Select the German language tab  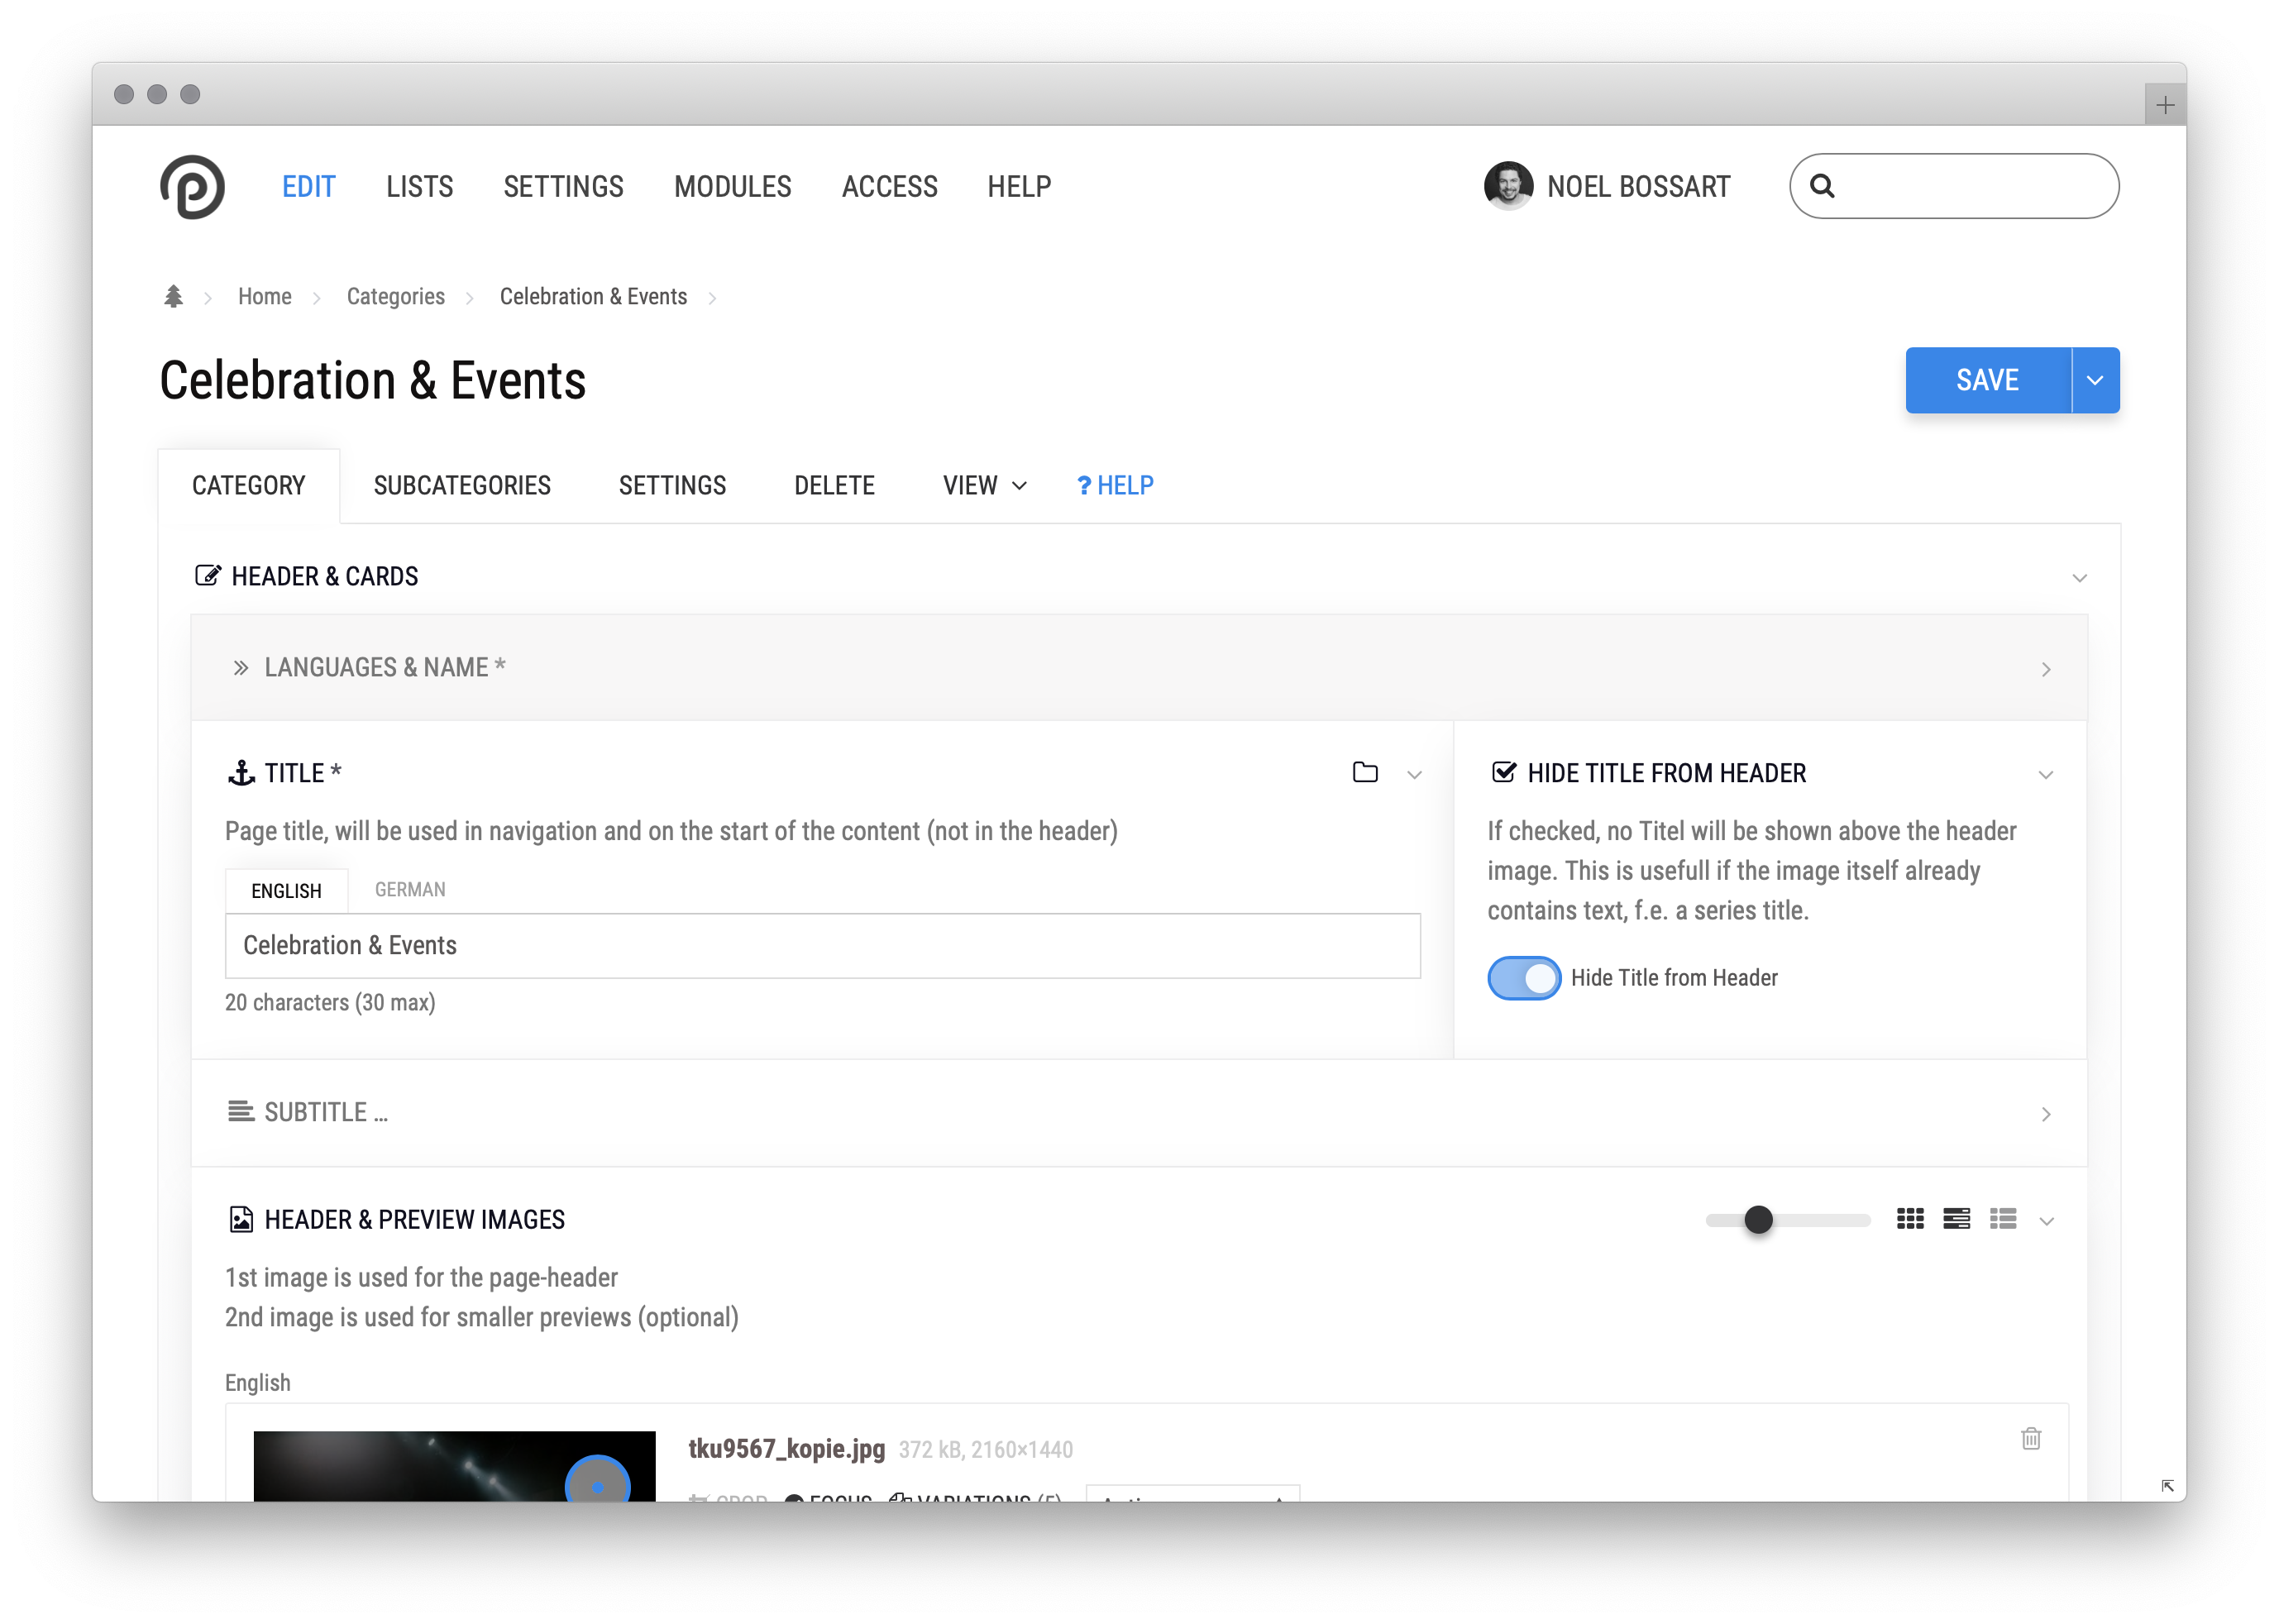tap(410, 890)
